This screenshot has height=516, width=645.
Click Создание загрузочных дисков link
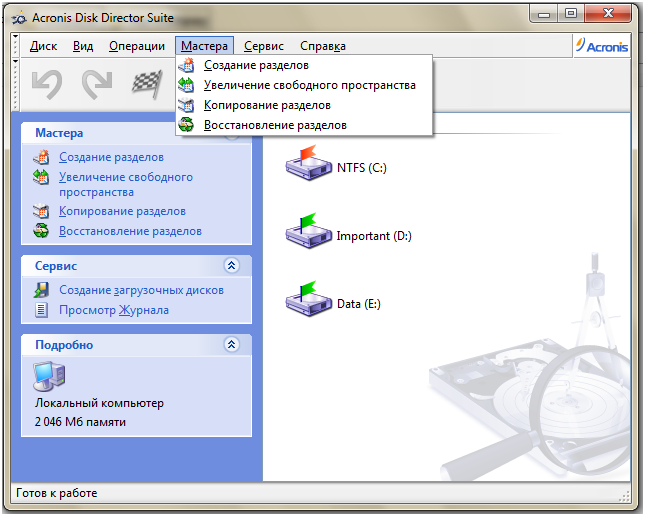tap(141, 290)
